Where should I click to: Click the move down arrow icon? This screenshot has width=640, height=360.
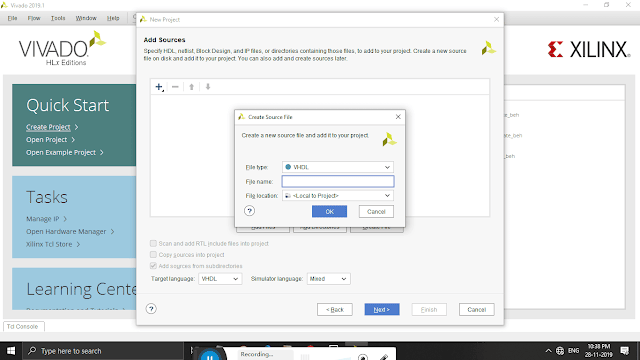click(x=208, y=87)
